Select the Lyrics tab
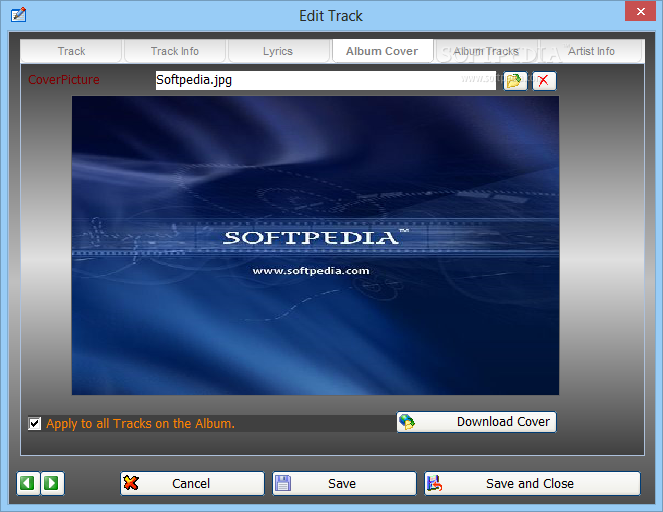Viewport: 663px width, 512px height. (278, 51)
